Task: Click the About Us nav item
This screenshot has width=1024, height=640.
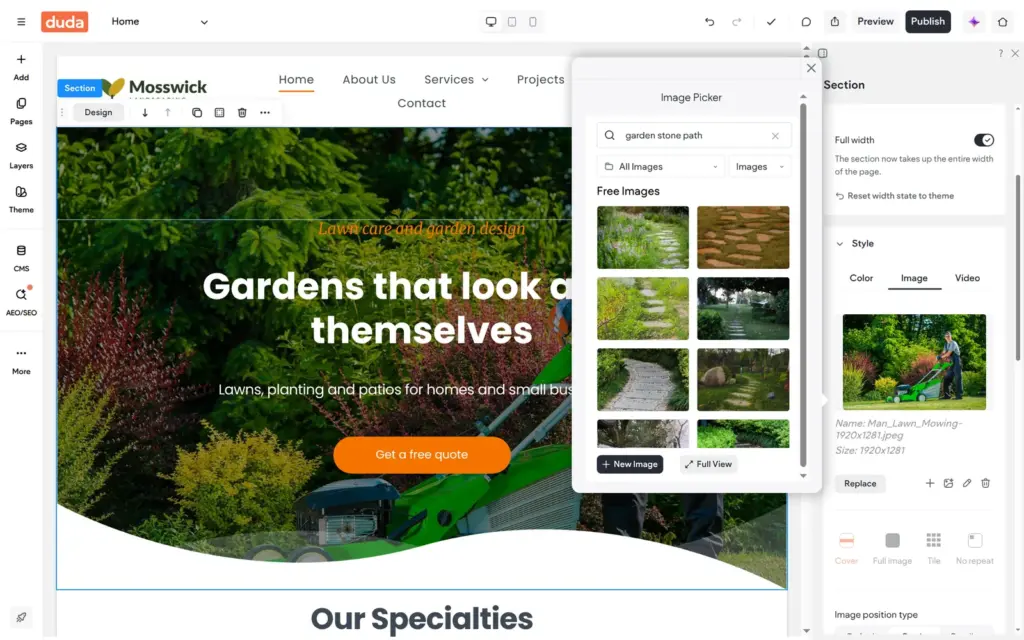Action: 369,80
